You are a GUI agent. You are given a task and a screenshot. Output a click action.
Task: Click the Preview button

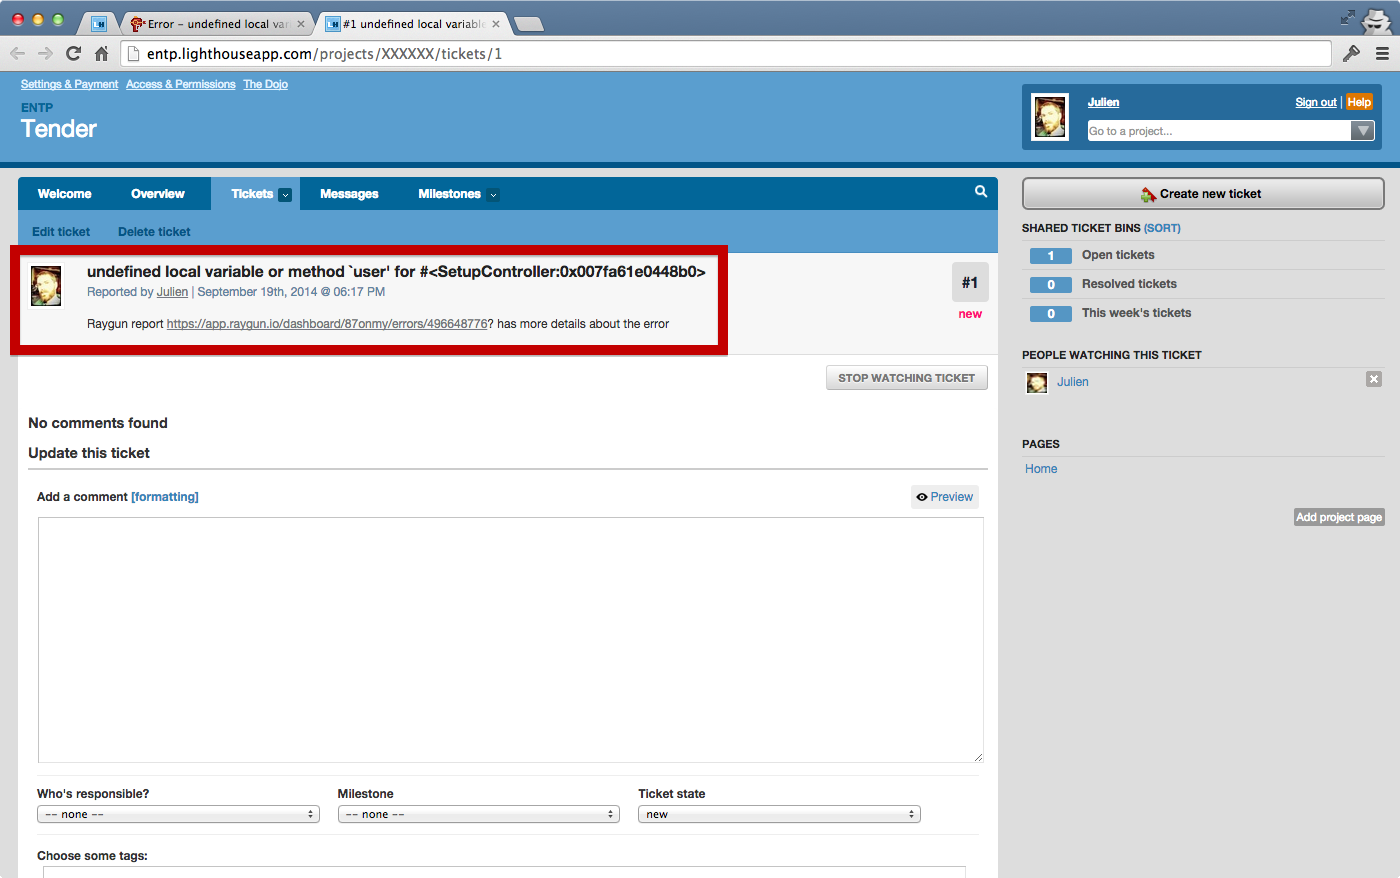pyautogui.click(x=945, y=497)
